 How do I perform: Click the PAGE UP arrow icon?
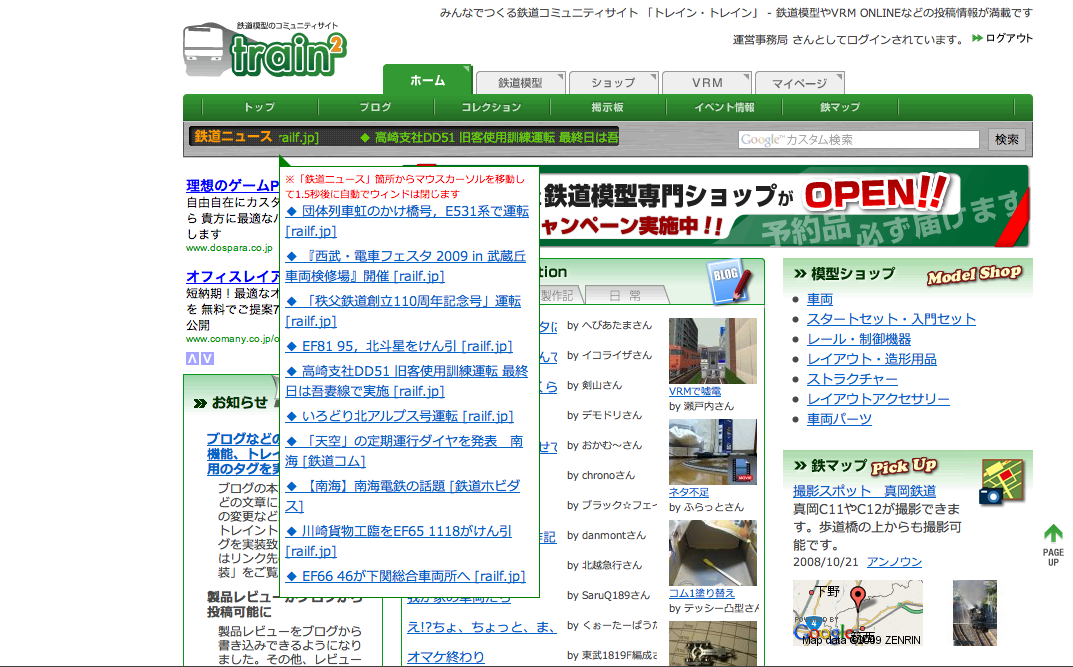(1052, 545)
